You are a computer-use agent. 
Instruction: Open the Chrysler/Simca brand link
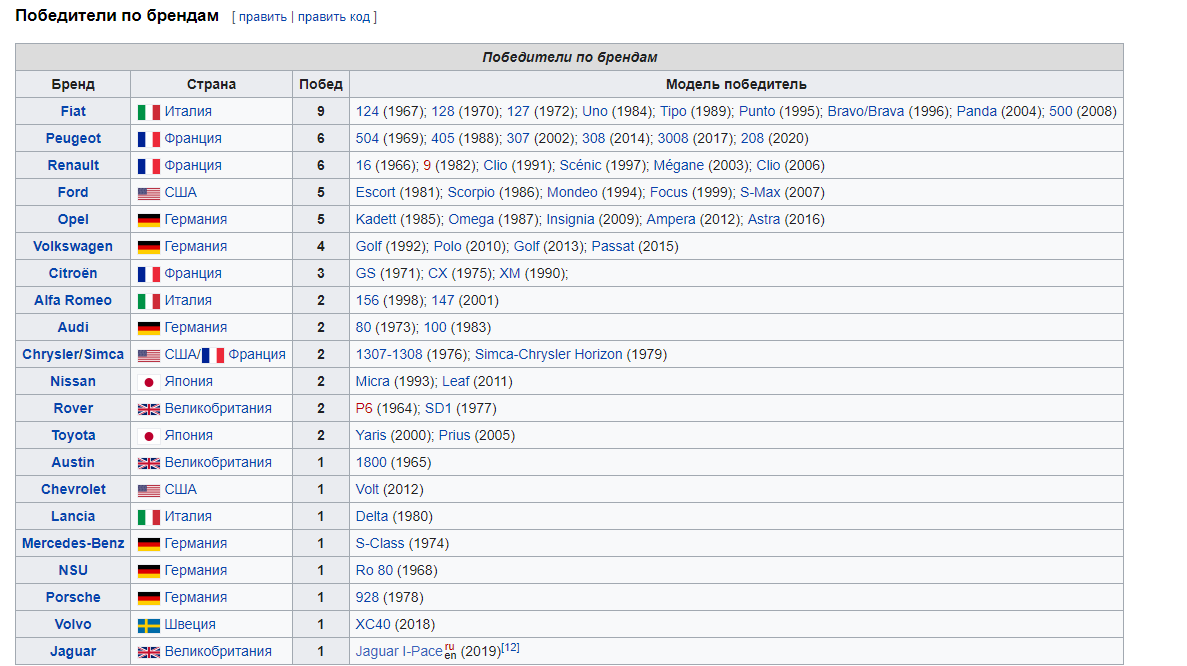(73, 354)
